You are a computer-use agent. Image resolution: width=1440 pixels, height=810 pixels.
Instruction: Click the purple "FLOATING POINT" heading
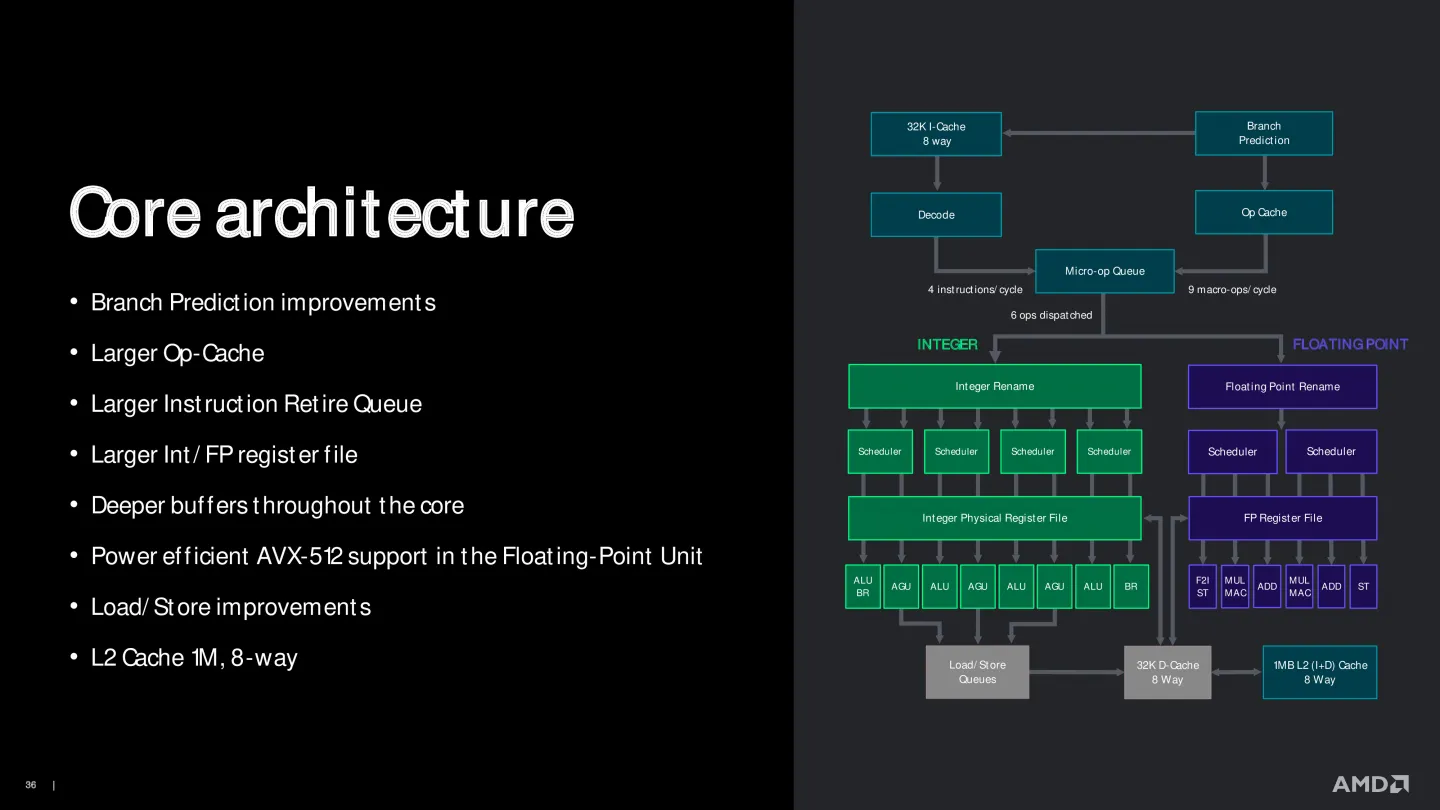(1350, 344)
